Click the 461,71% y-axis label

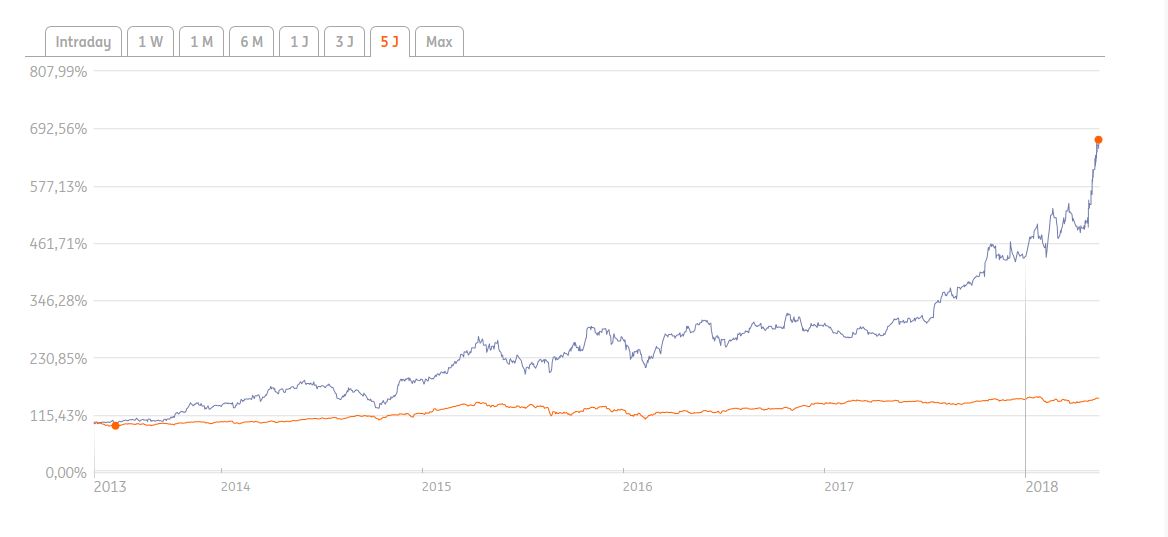tap(61, 244)
